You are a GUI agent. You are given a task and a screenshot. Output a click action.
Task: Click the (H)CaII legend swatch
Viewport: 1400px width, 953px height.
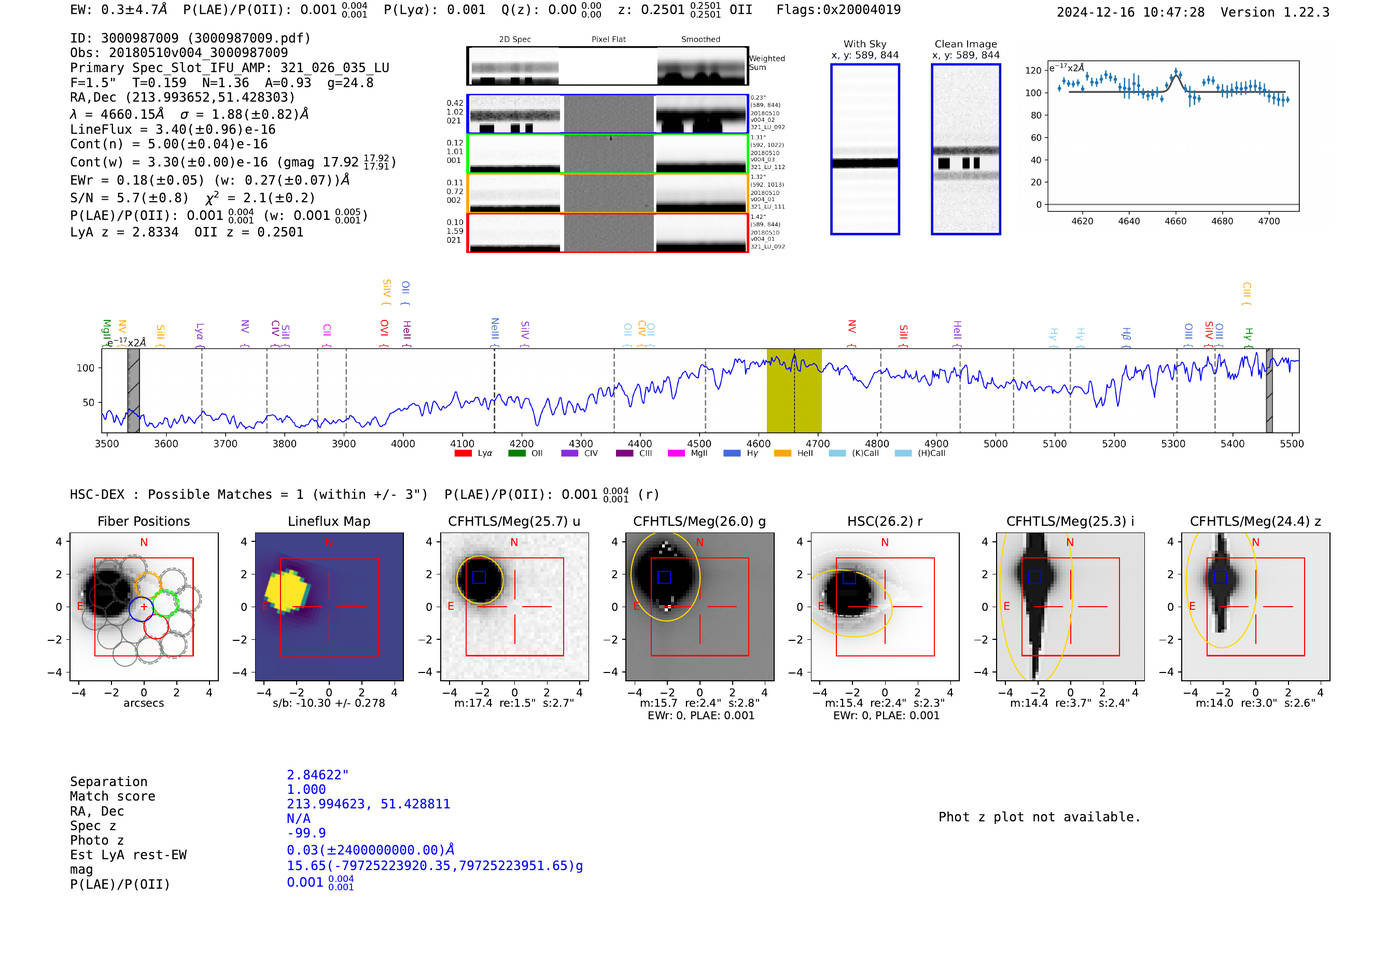coord(903,453)
